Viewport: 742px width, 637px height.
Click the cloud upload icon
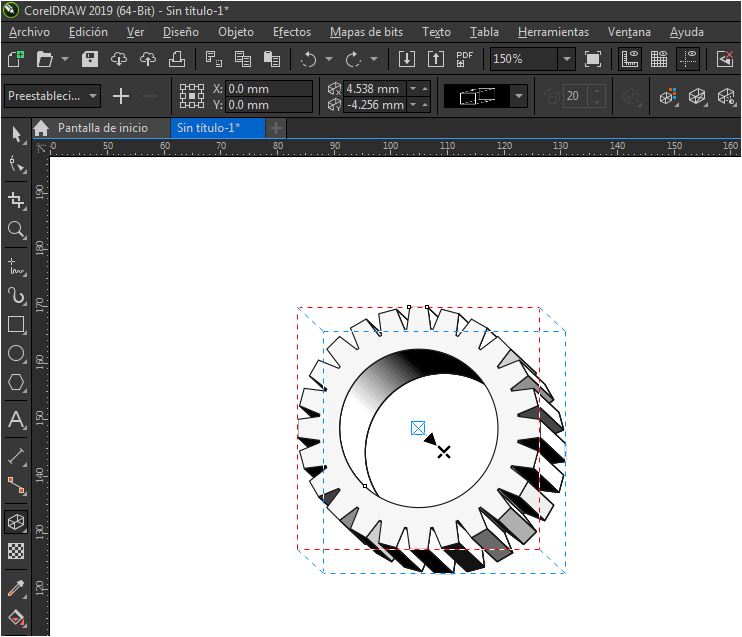(x=148, y=59)
